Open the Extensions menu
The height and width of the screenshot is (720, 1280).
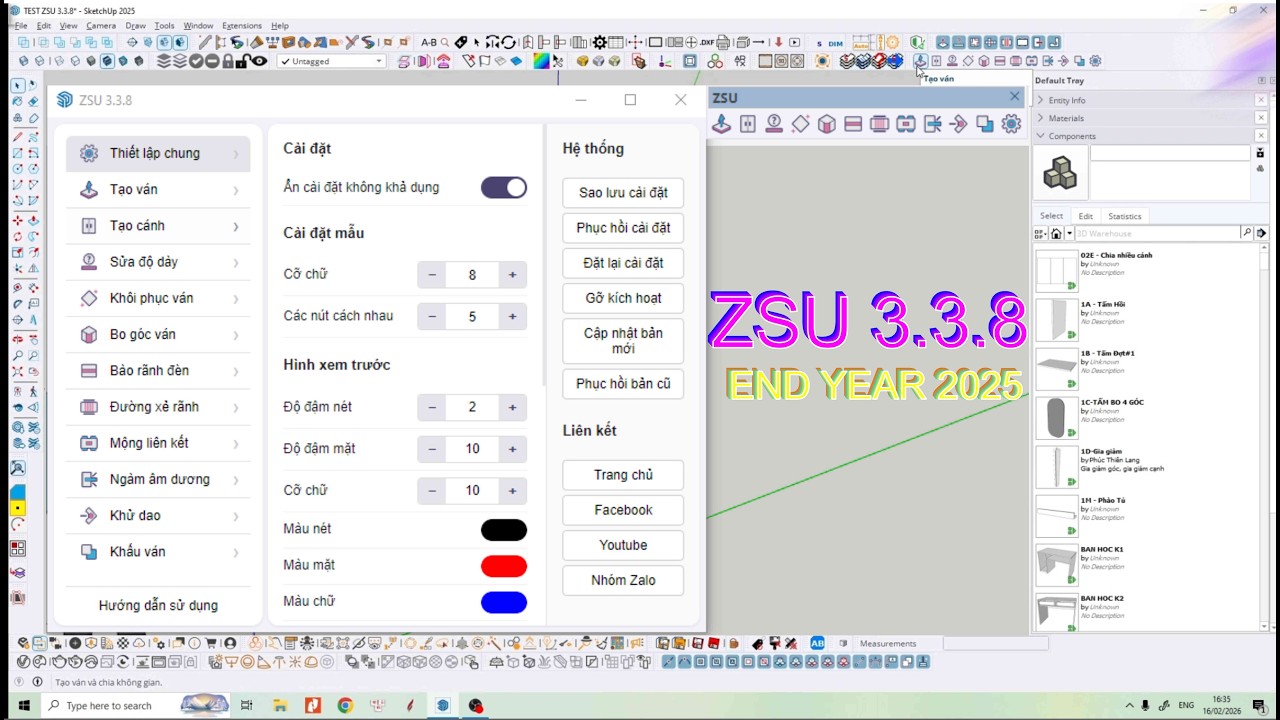click(x=241, y=26)
